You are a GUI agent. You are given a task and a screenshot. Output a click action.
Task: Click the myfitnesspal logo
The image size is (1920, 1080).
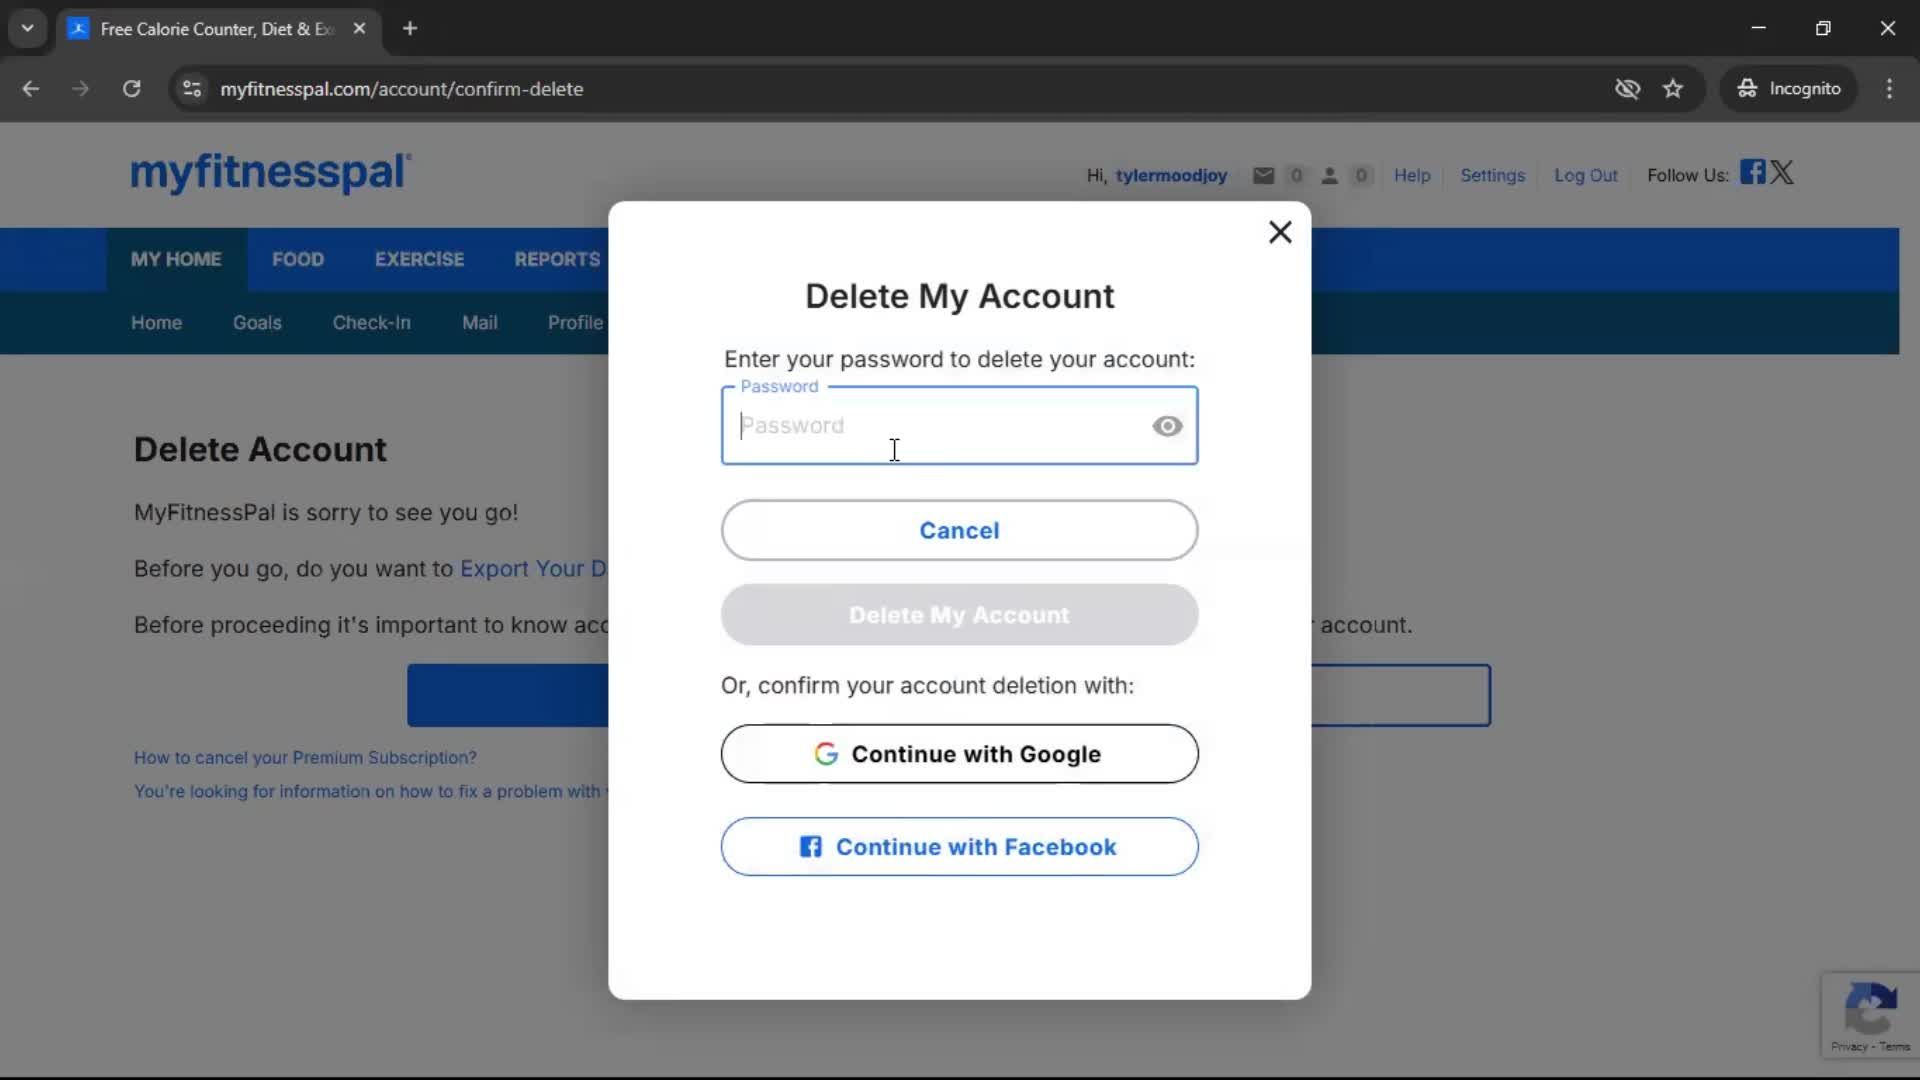click(271, 172)
